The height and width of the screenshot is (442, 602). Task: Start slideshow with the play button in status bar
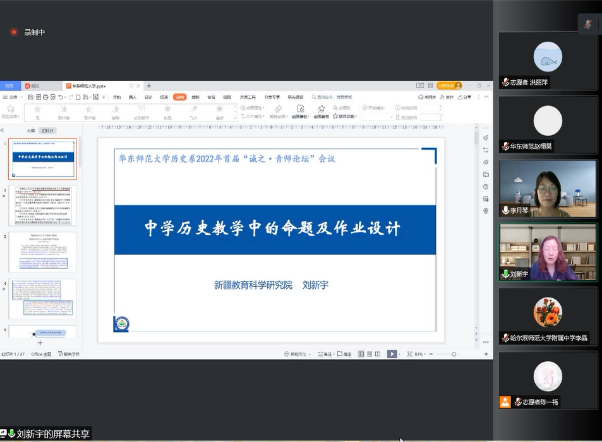pos(392,353)
